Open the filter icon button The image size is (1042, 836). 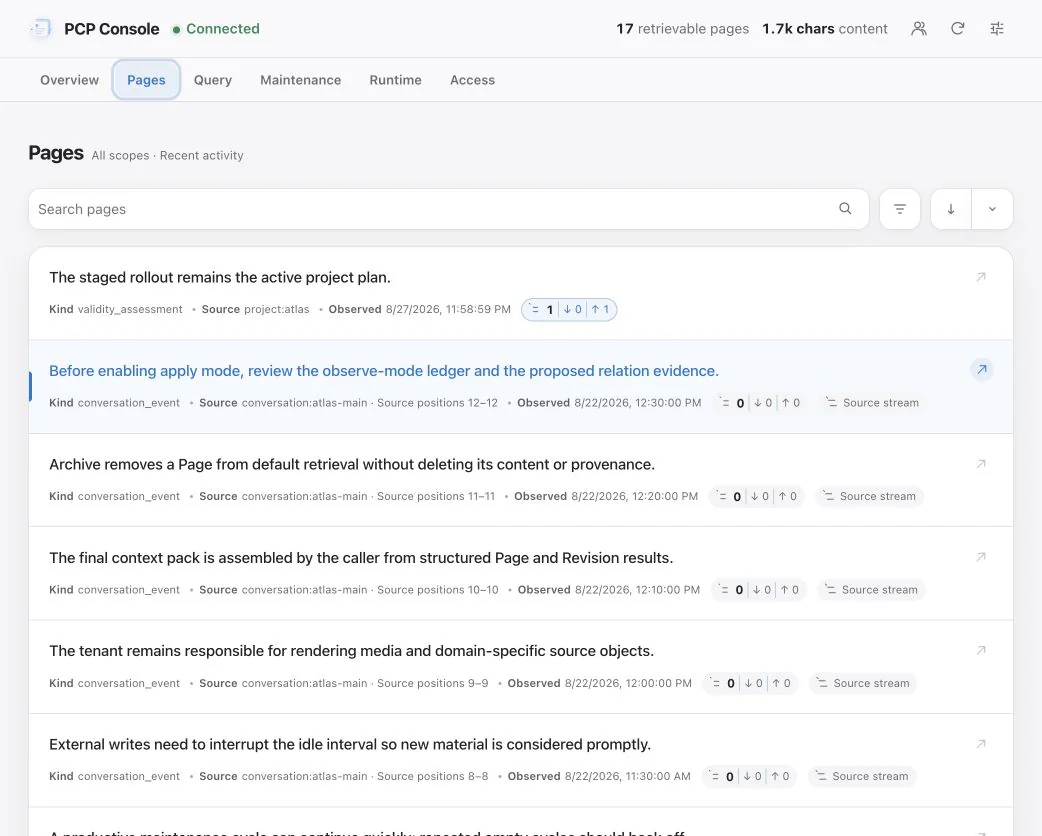click(x=899, y=209)
